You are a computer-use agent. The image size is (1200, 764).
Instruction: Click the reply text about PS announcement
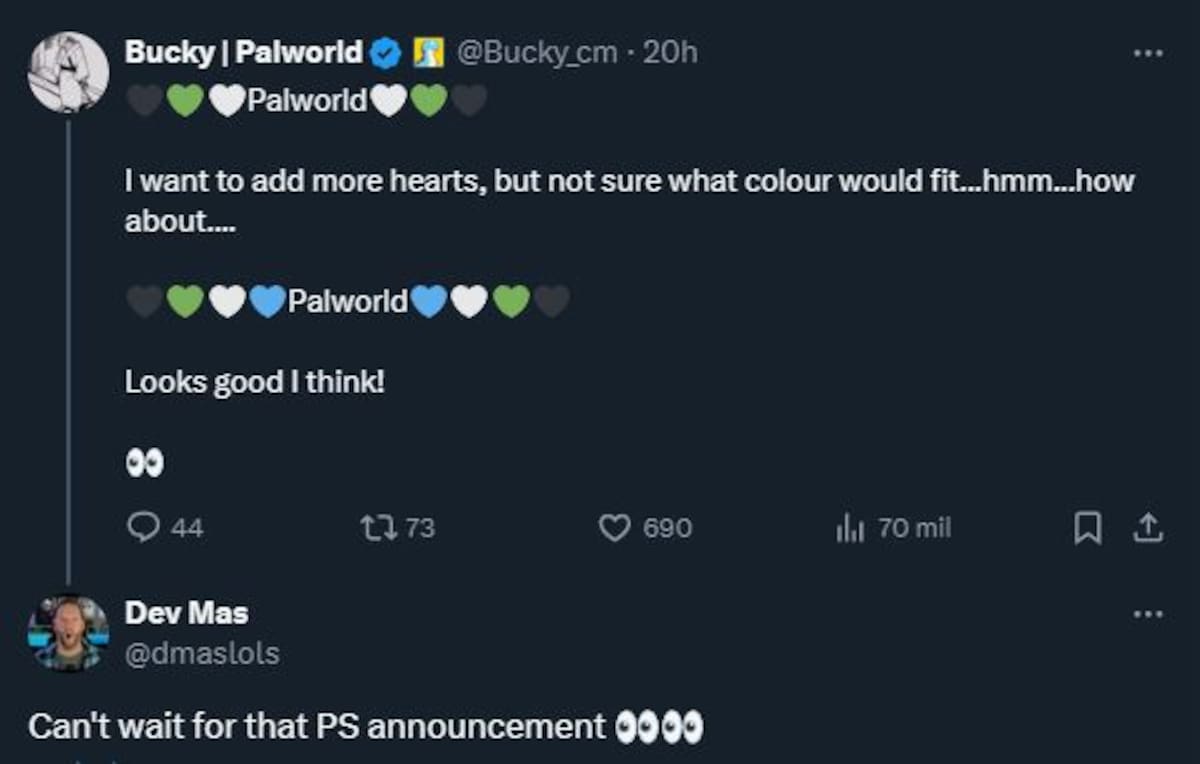(366, 726)
